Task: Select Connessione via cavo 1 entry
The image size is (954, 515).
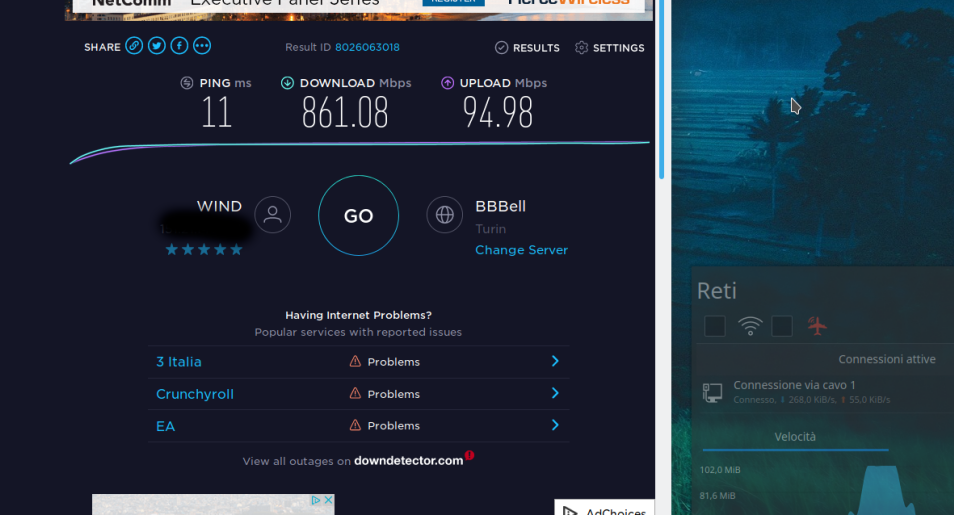Action: [825, 393]
